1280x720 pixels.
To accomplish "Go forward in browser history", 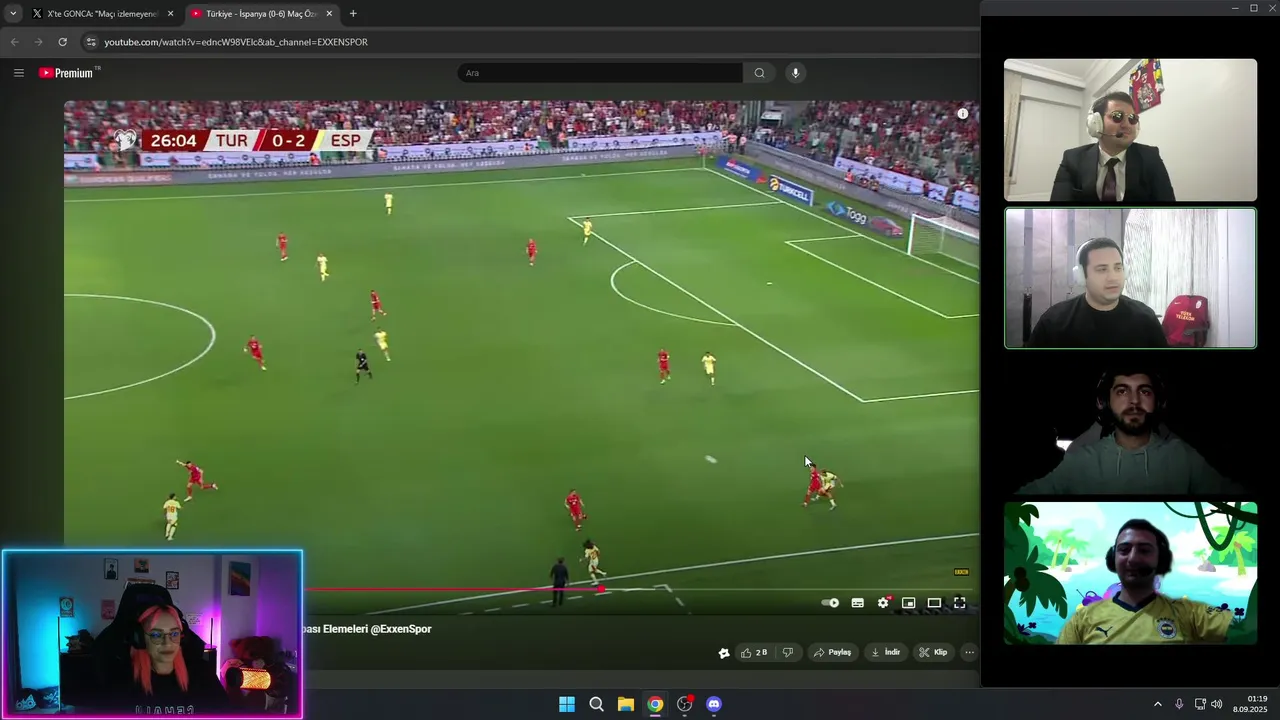I will coord(38,42).
